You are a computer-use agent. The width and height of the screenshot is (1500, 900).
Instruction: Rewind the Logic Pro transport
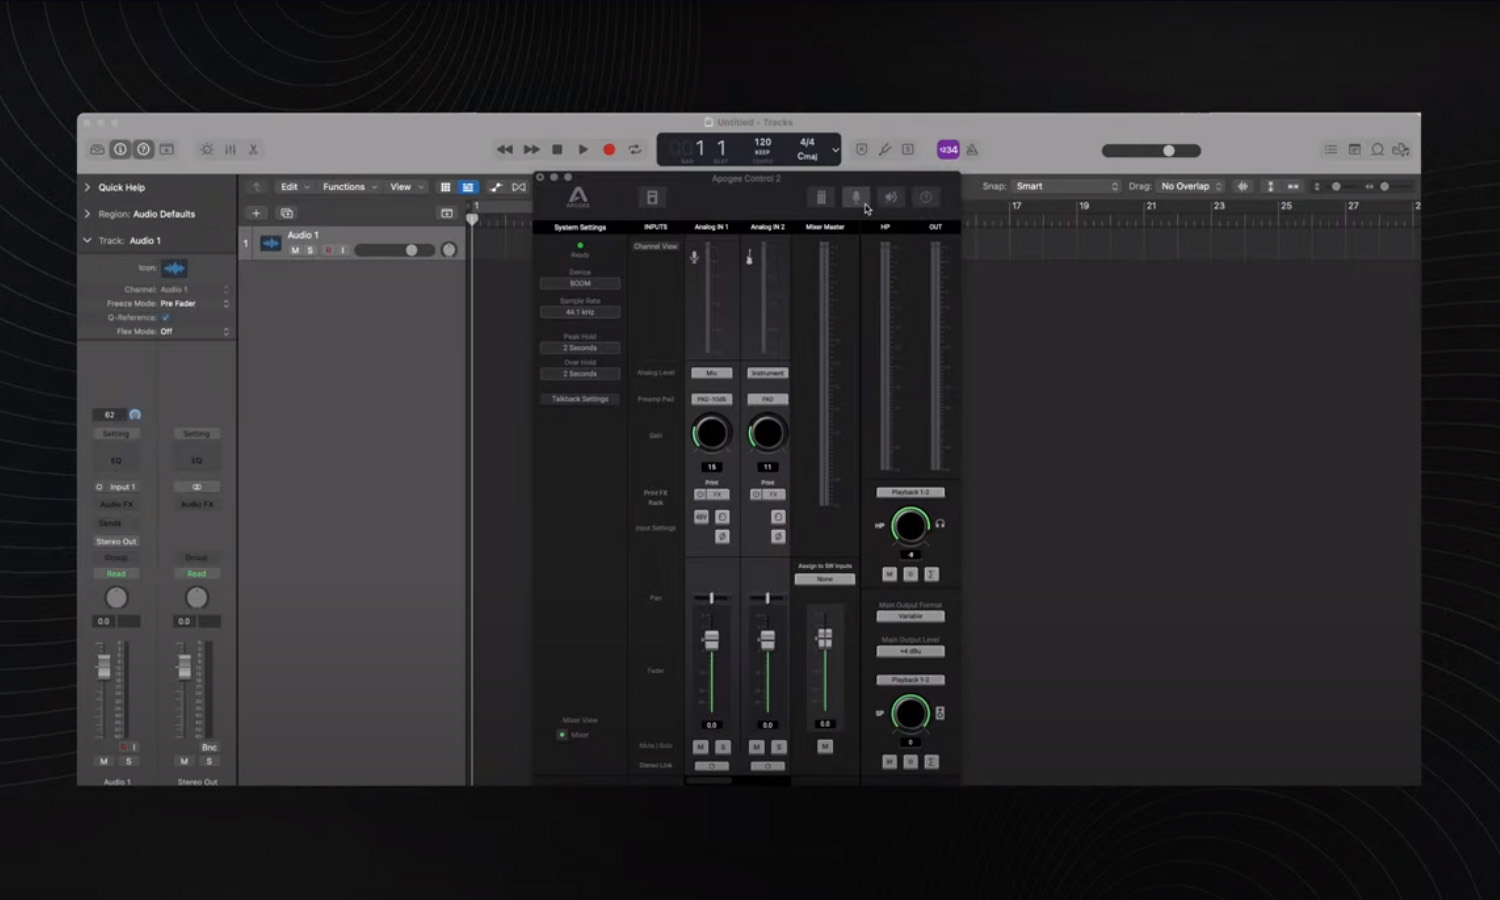[x=504, y=149]
